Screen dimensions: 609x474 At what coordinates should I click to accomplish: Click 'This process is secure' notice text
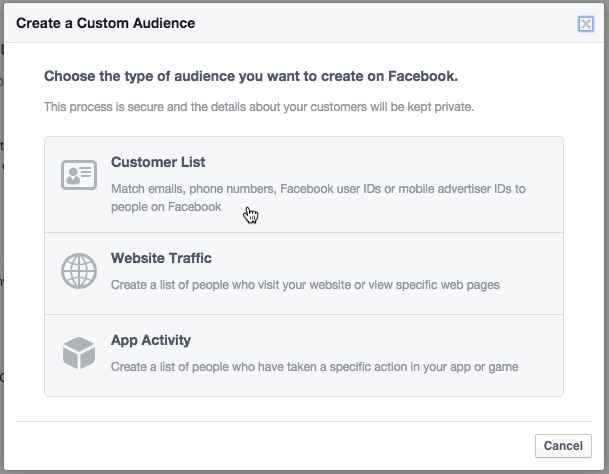(259, 106)
